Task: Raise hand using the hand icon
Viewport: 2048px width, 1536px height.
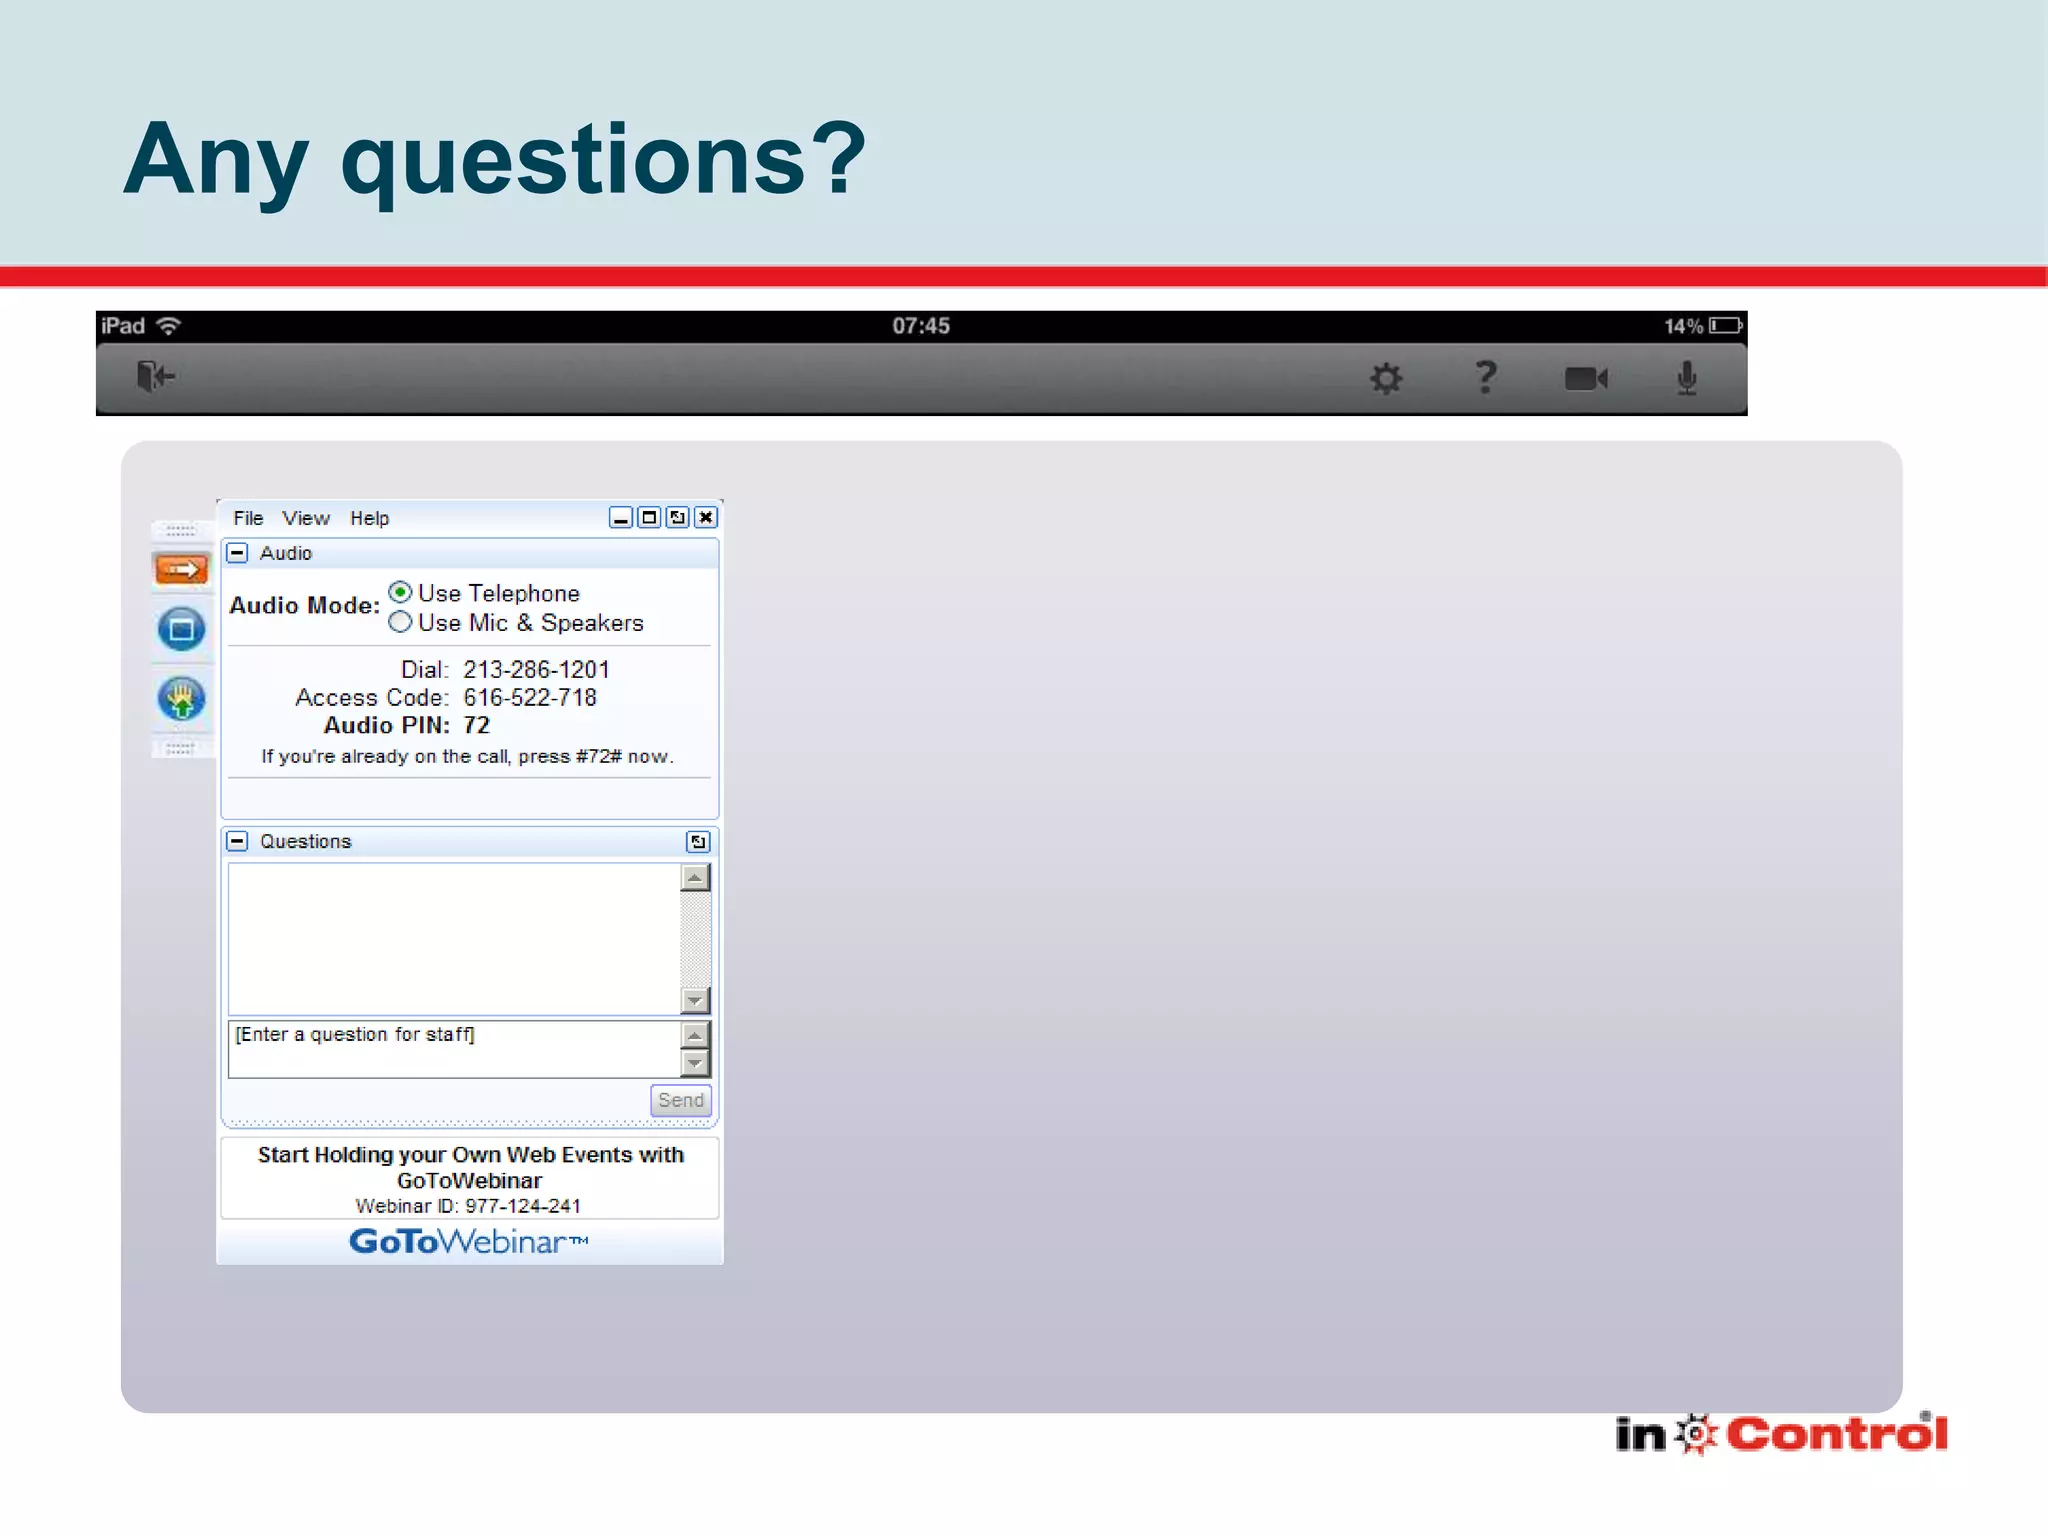Action: (181, 698)
